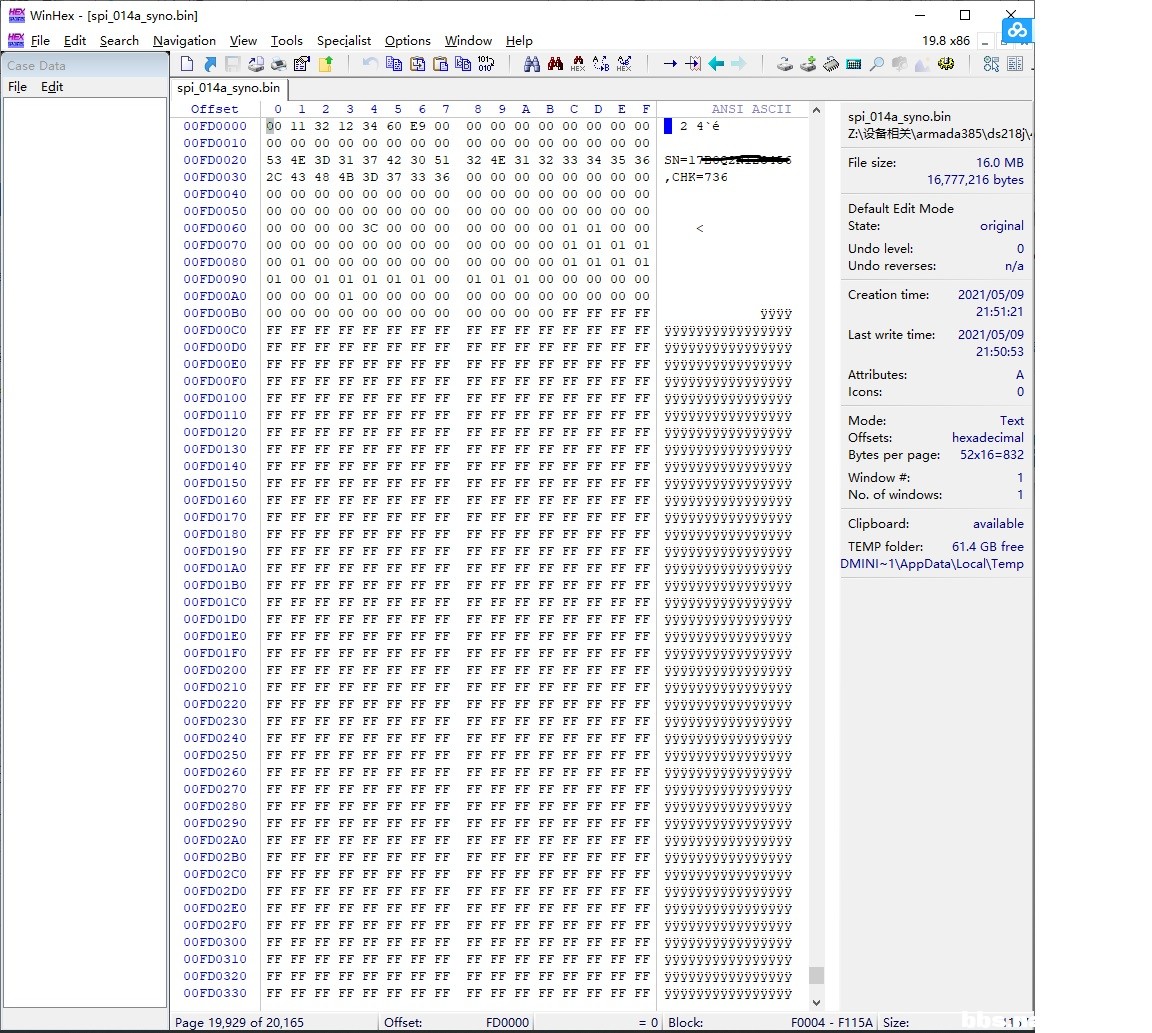1152x1033 pixels.
Task: Open the Search menu
Action: (x=119, y=41)
